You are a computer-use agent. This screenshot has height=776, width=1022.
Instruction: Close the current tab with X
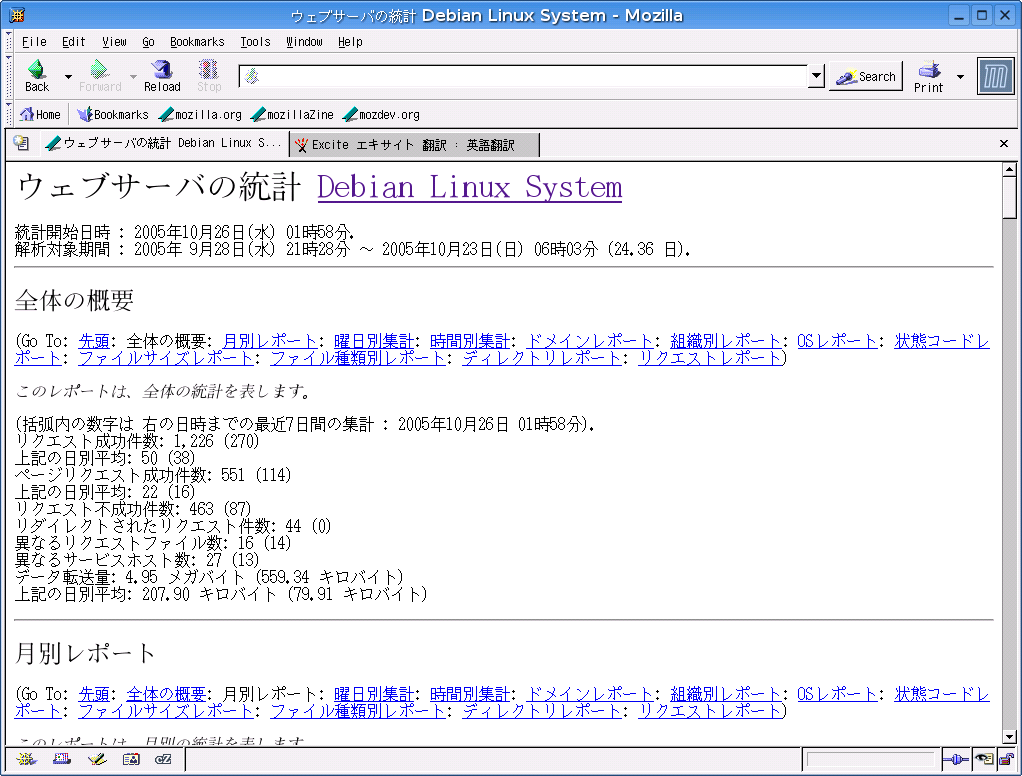pos(1004,143)
